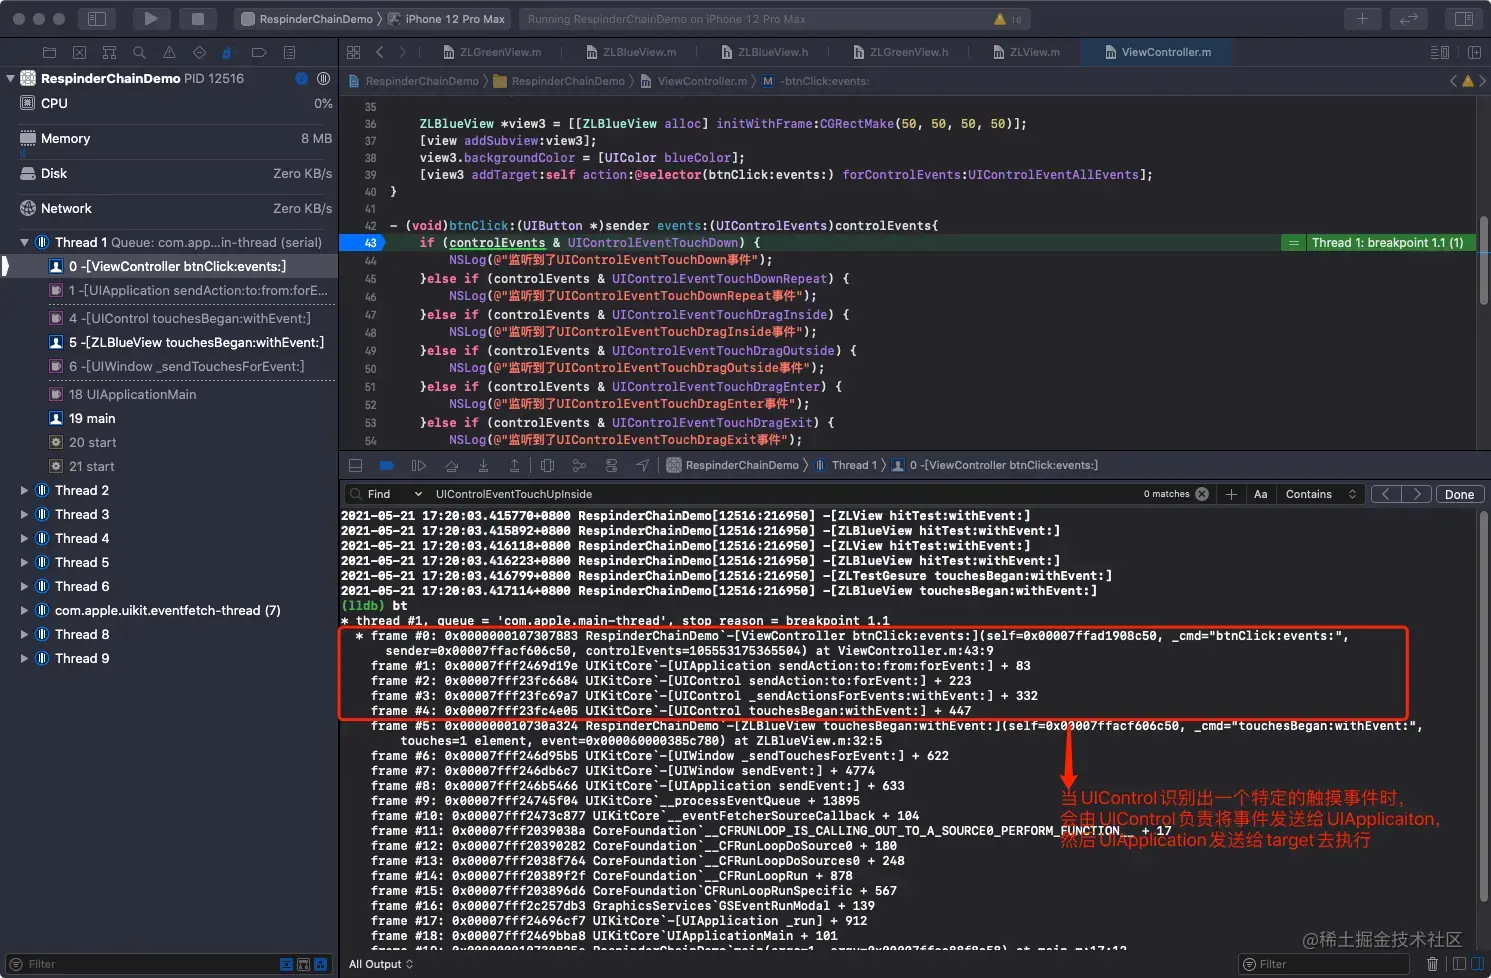Open the breakpoint navigator icon
Viewport: 1491px width, 978px height.
[259, 52]
